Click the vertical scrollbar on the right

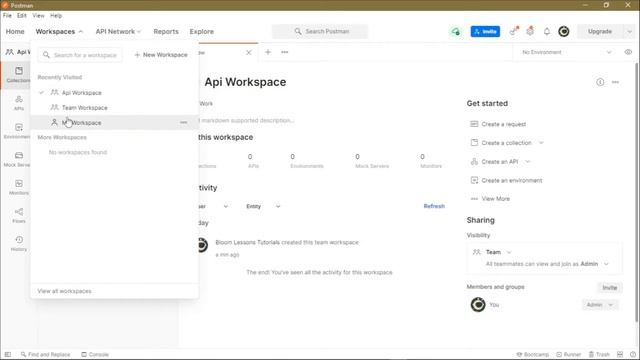coord(637,192)
